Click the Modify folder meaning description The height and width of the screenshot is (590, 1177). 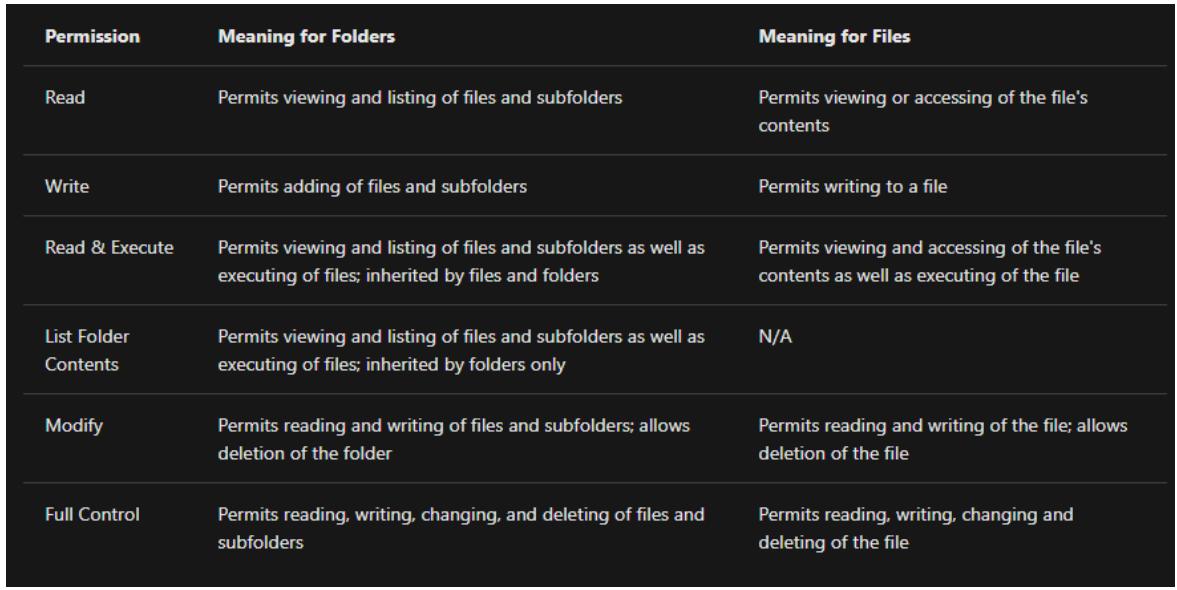coord(453,439)
